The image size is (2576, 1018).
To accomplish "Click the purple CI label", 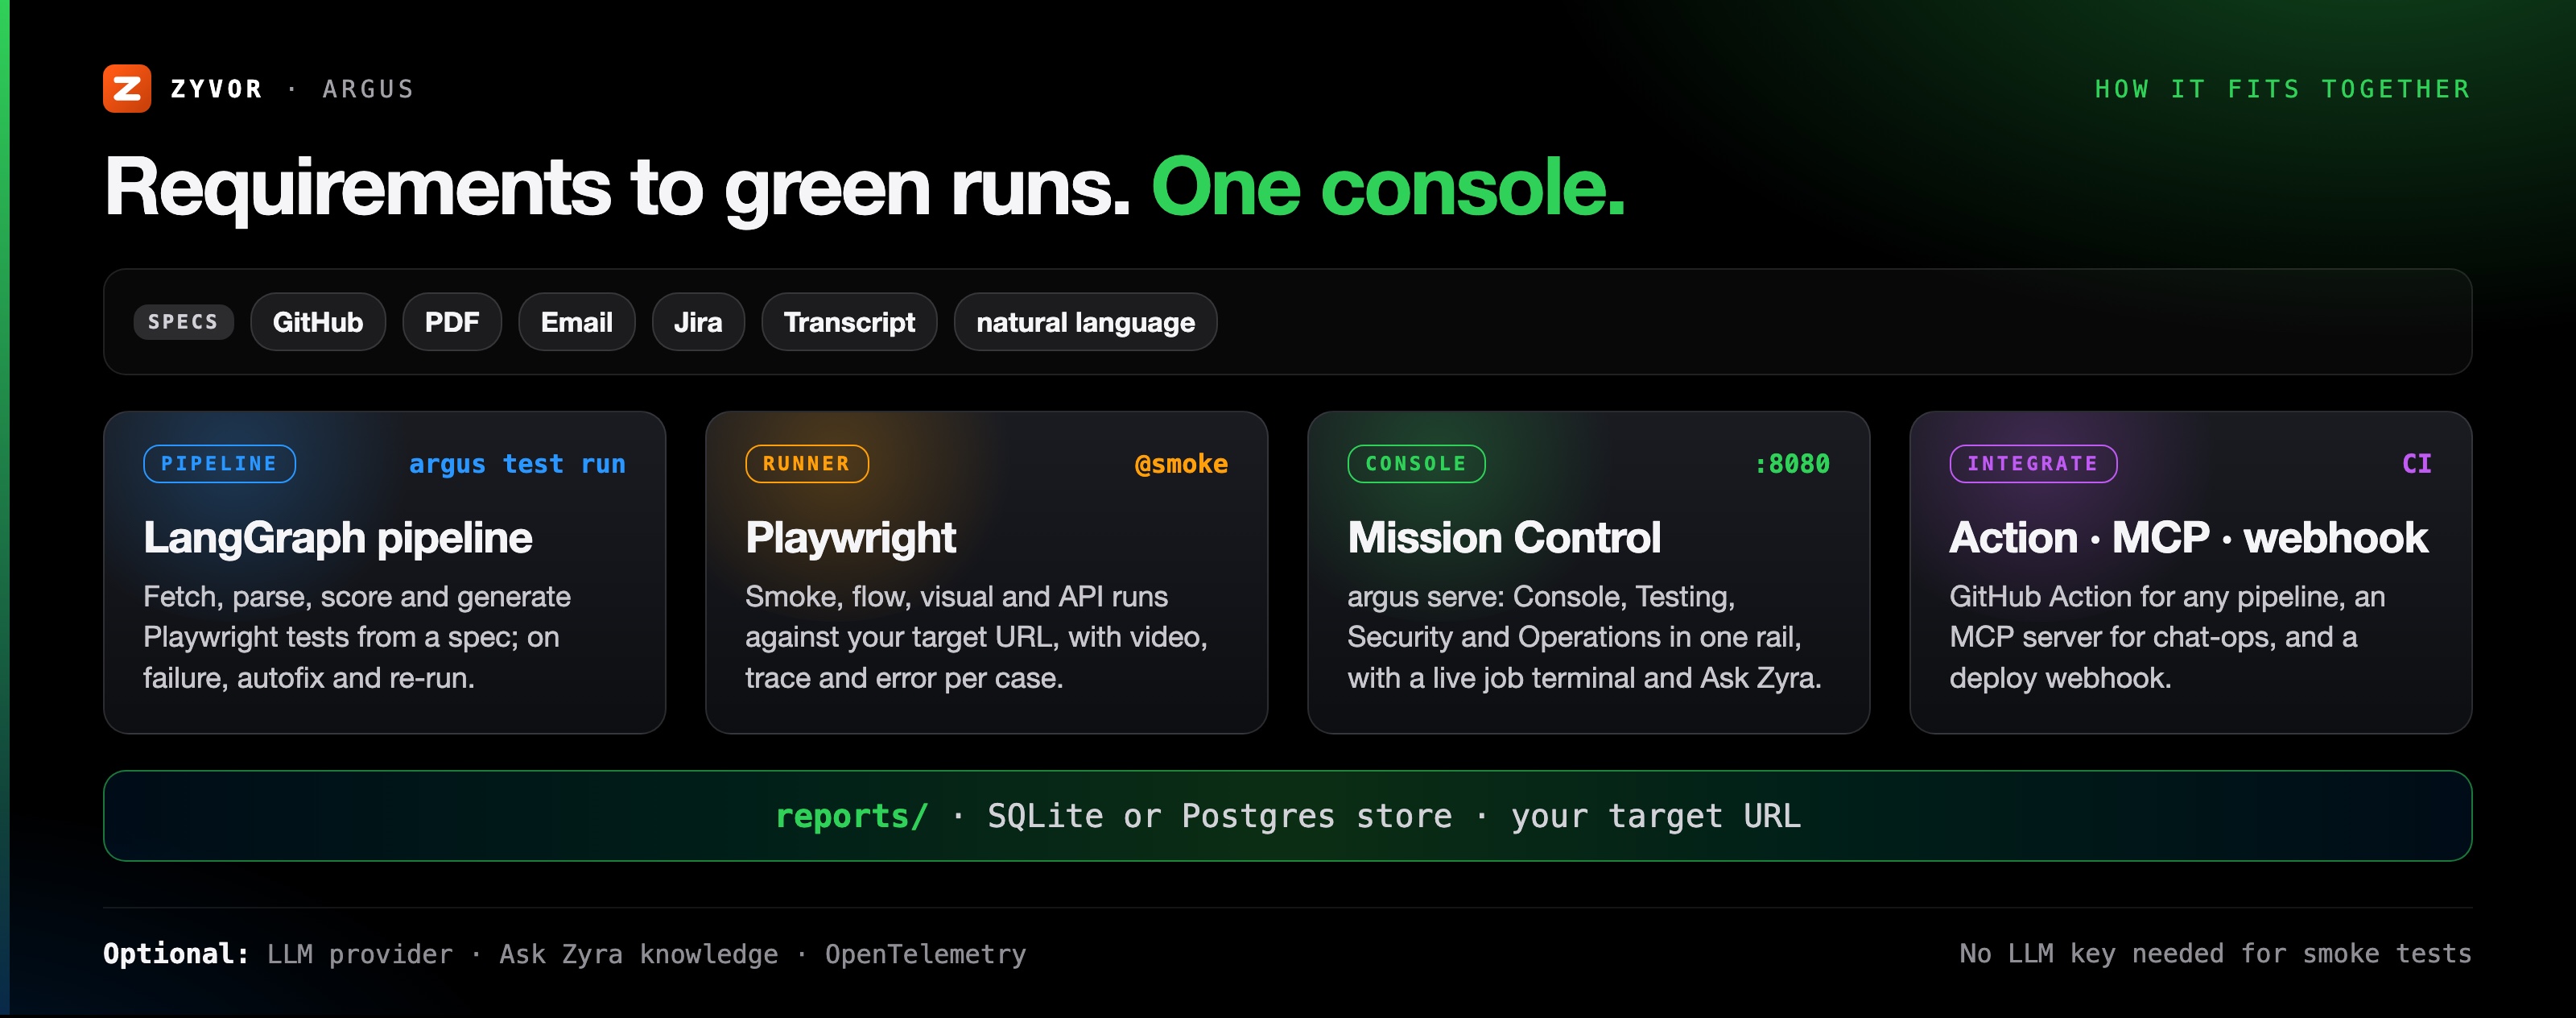I will click(x=2417, y=464).
